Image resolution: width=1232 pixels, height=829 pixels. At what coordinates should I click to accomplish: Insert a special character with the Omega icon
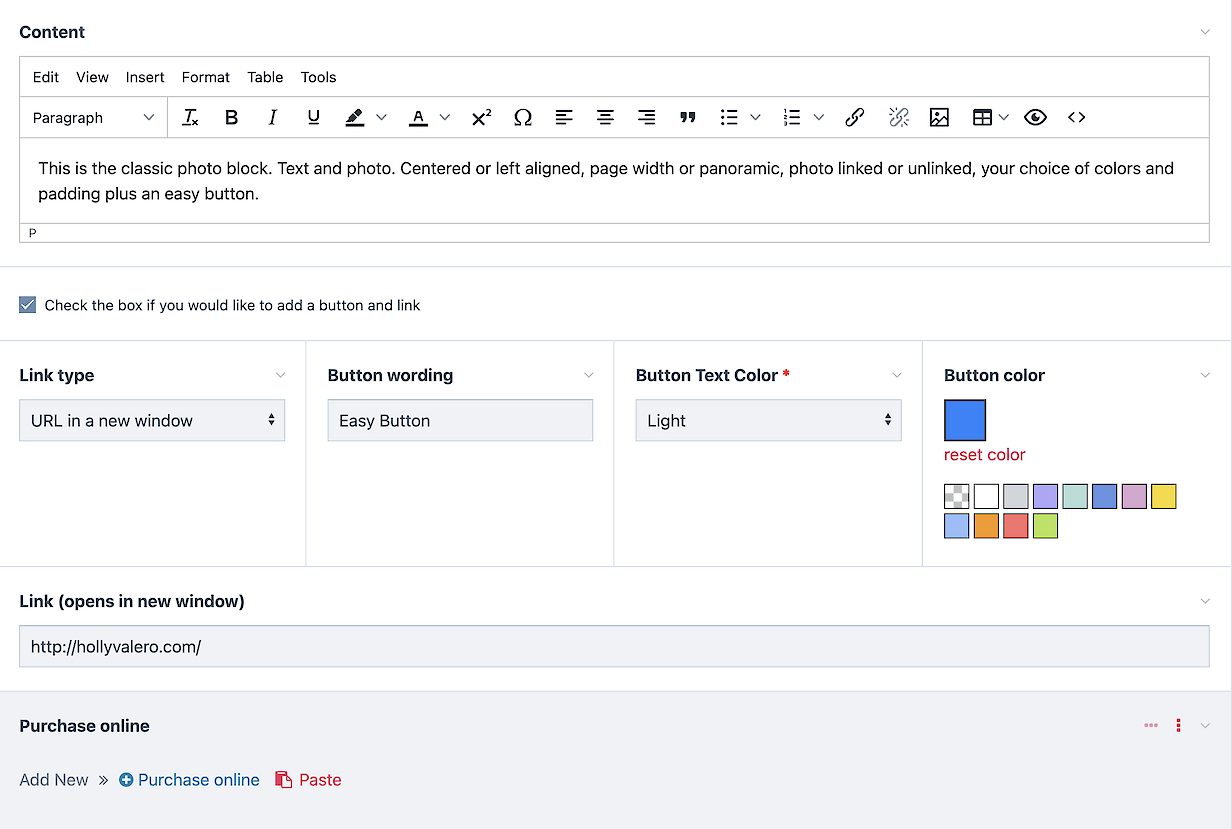click(x=522, y=118)
